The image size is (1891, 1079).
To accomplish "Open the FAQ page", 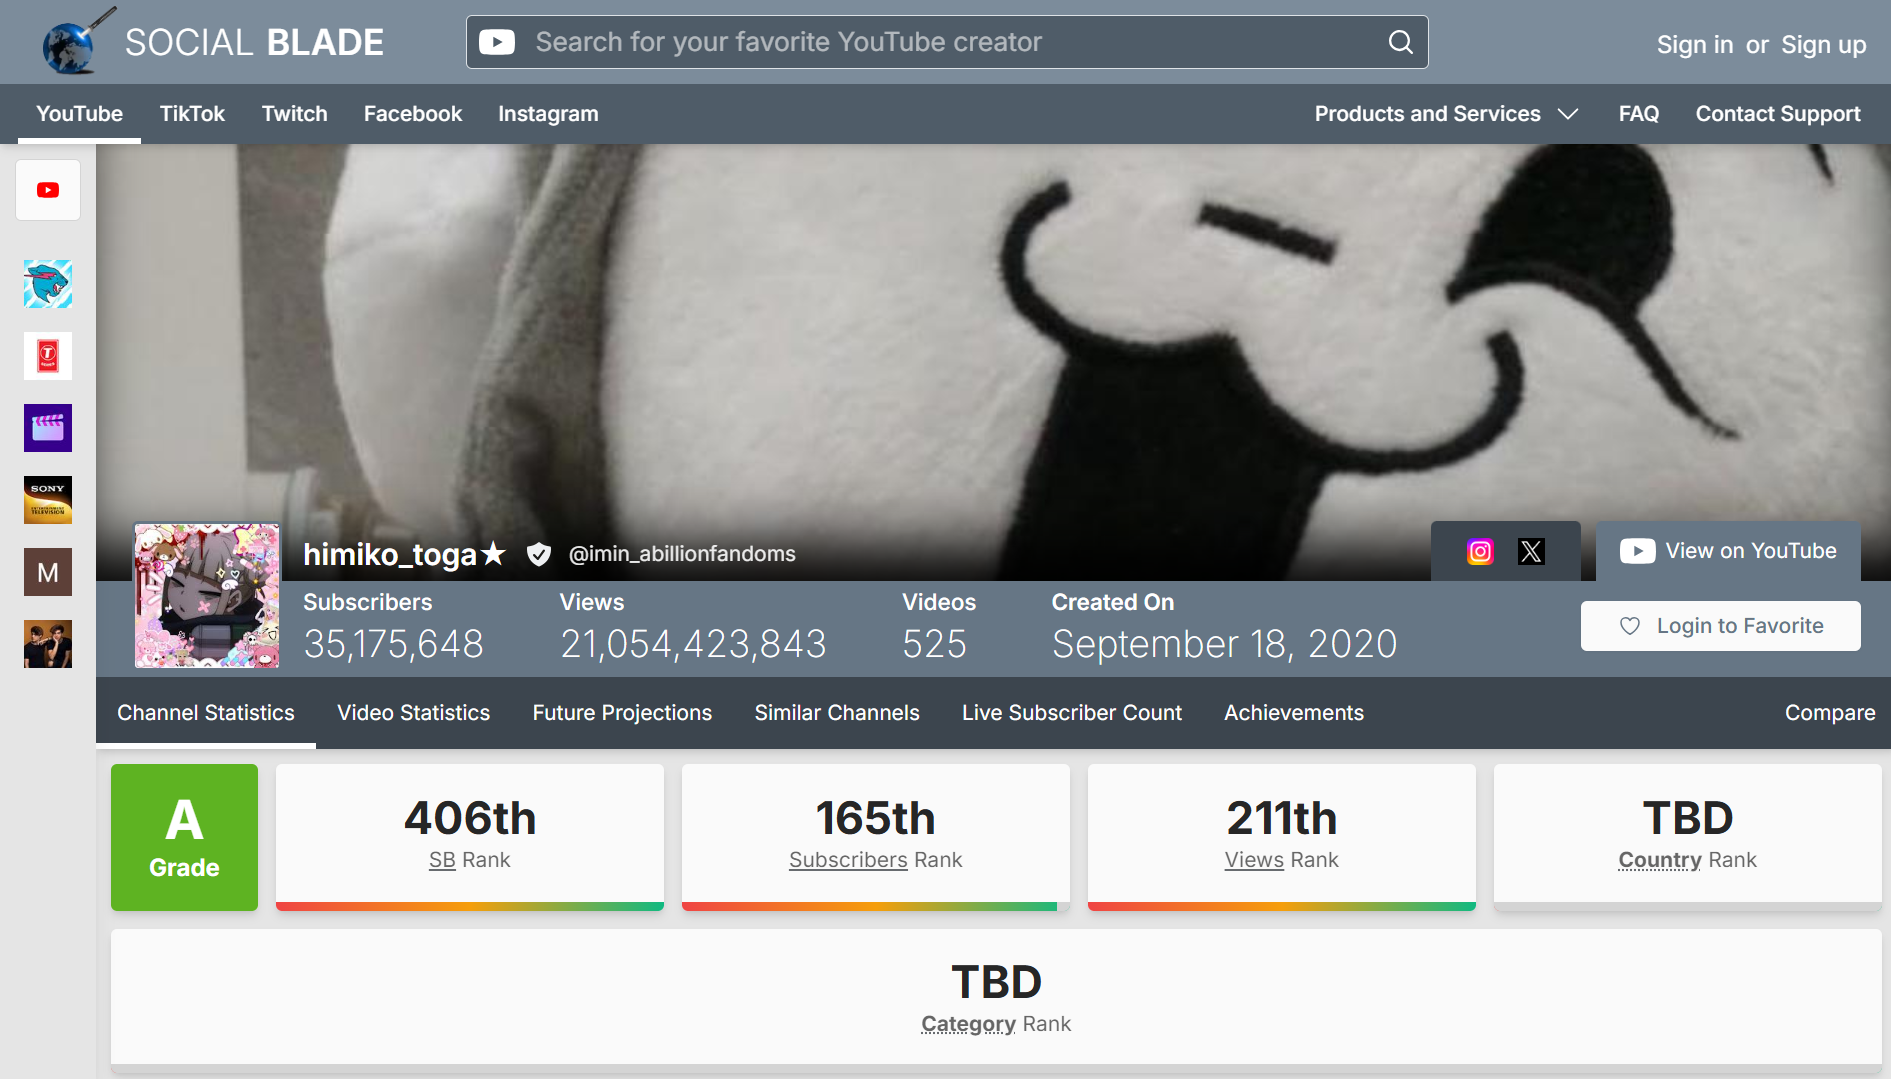I will [x=1639, y=114].
